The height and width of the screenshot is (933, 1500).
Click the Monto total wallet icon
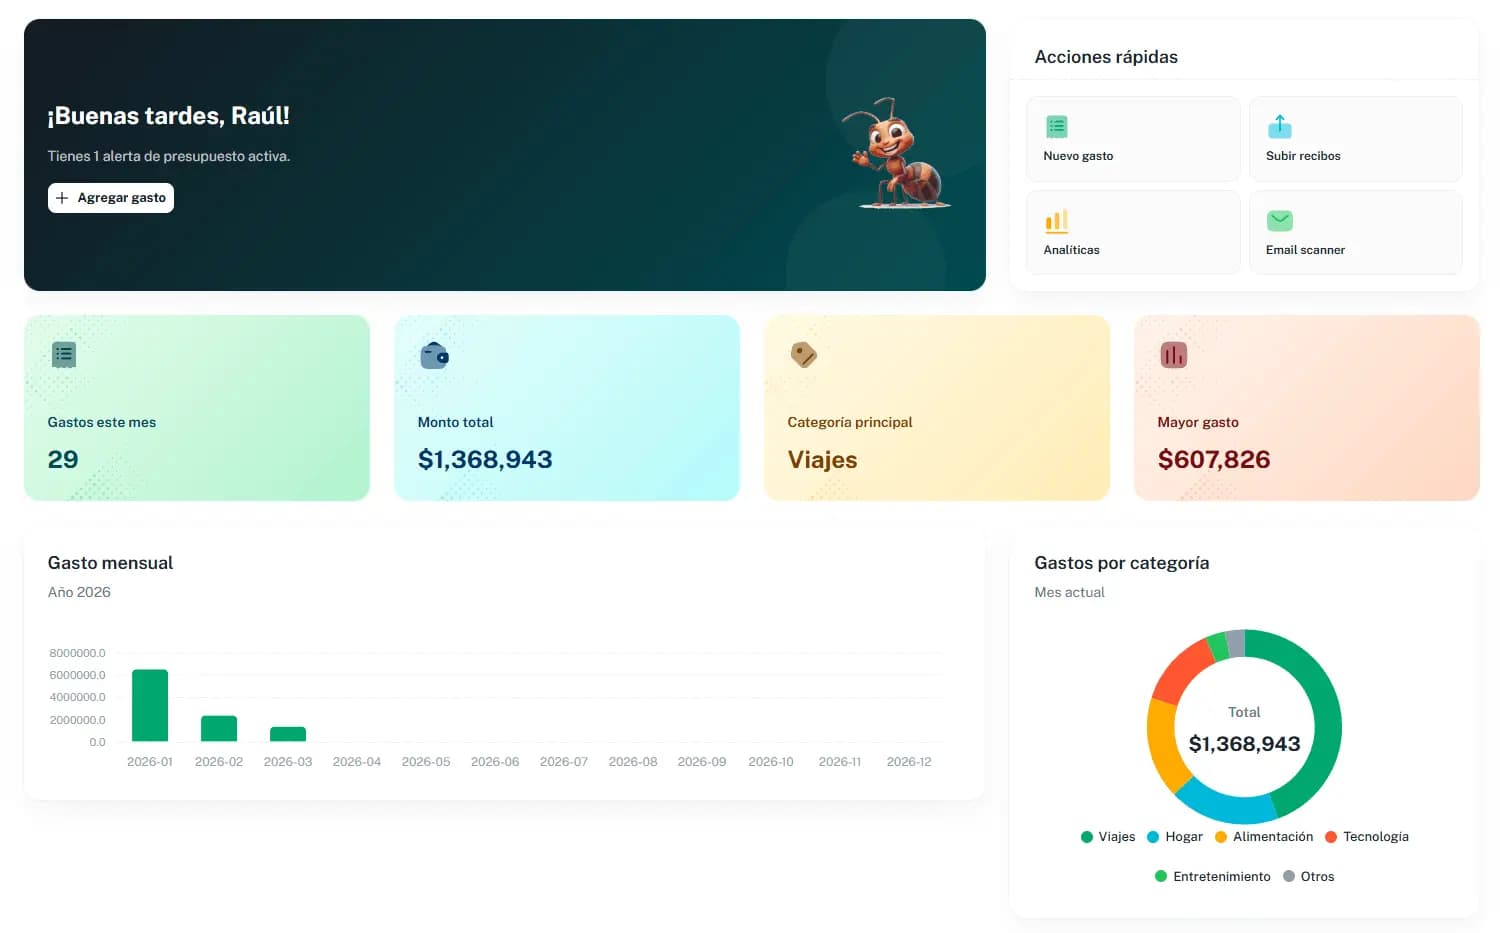[433, 354]
